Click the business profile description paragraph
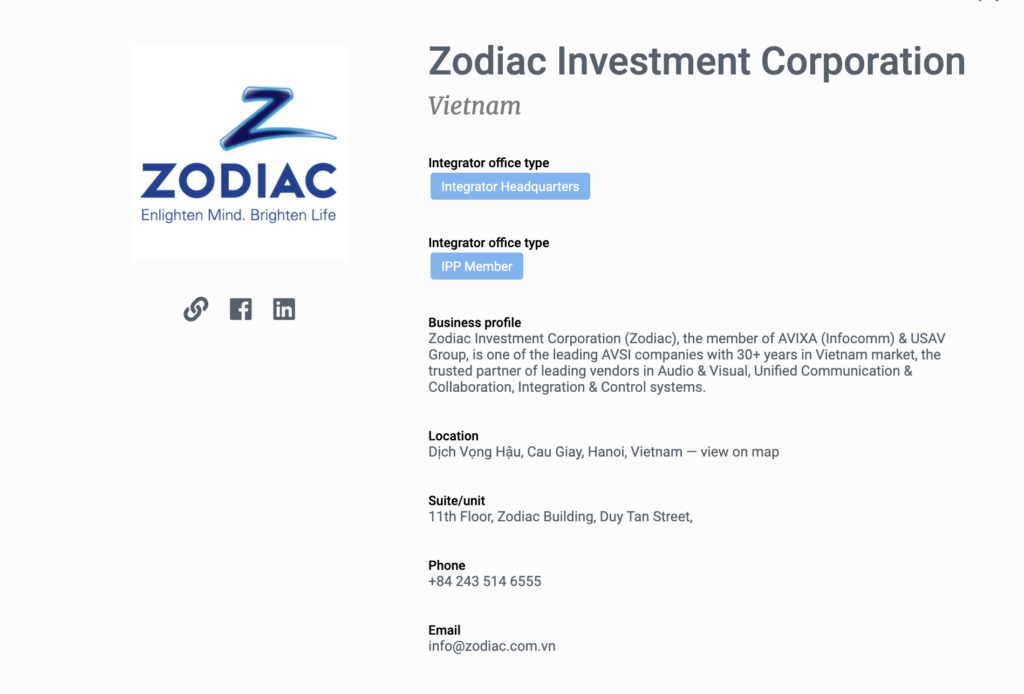The height and width of the screenshot is (694, 1024). (686, 363)
